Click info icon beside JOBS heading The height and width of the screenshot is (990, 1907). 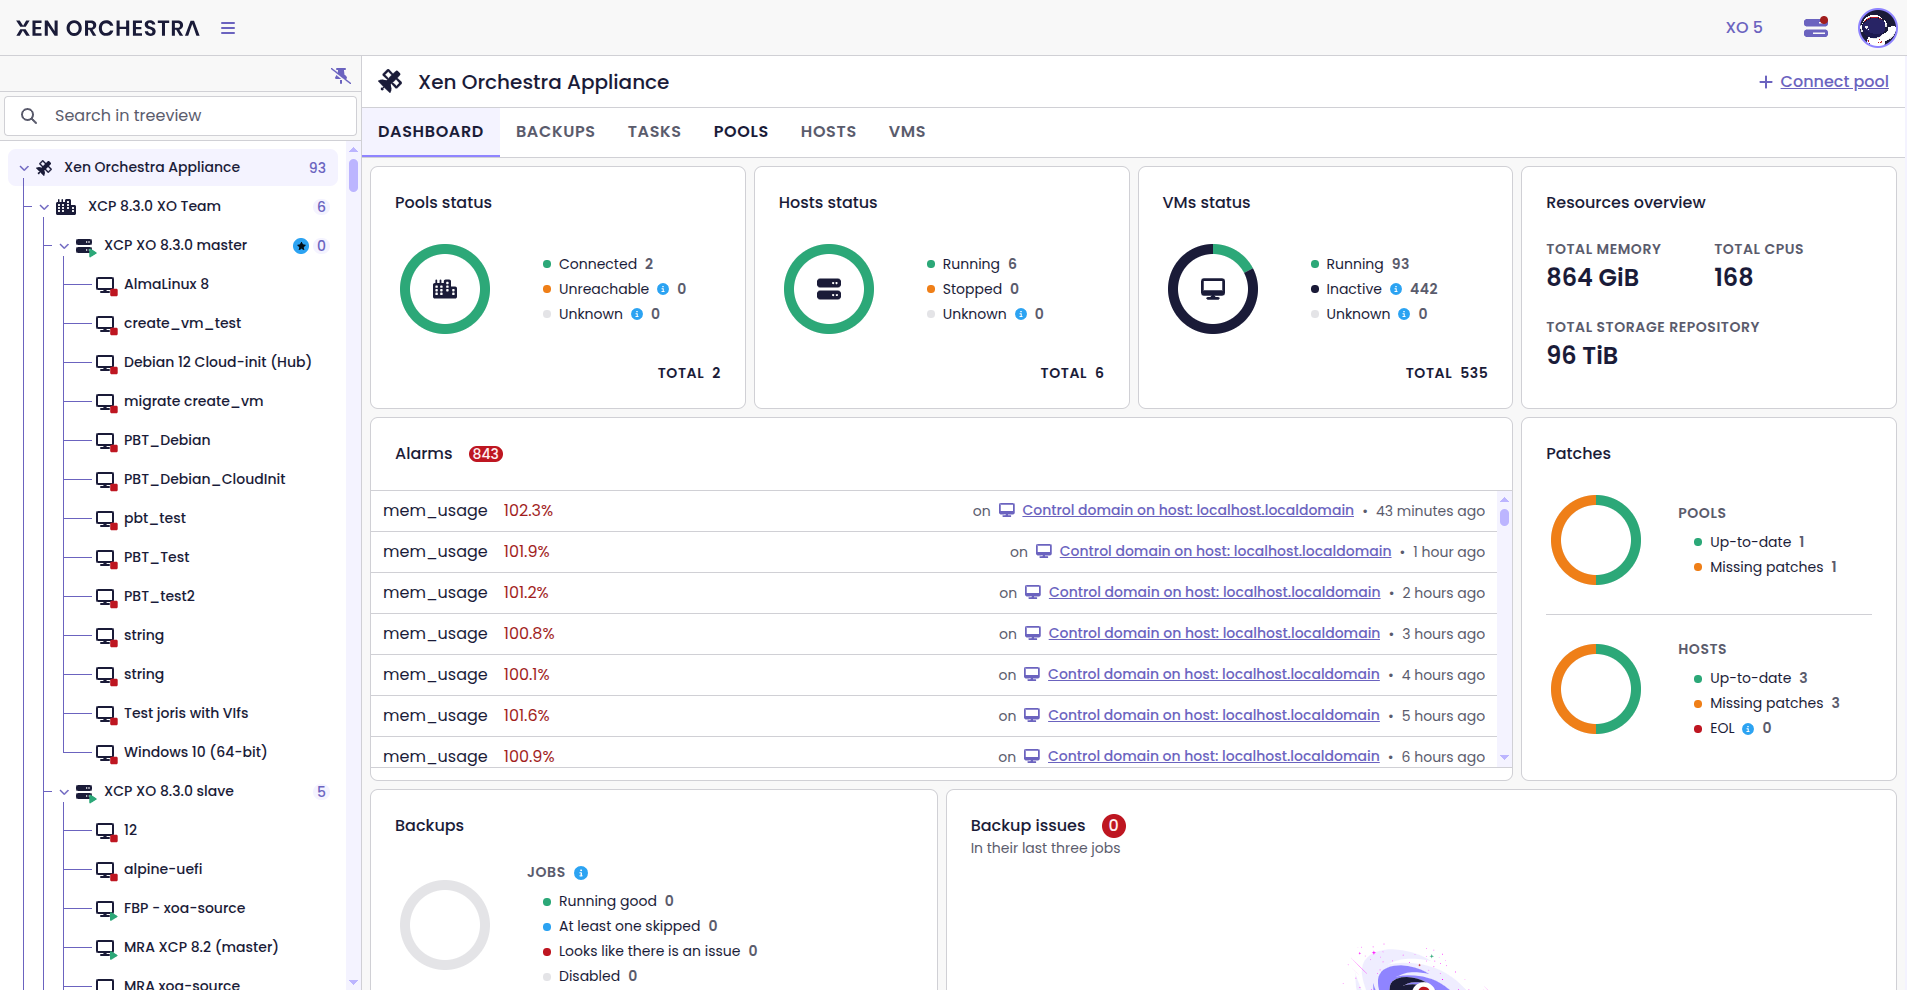pos(581,873)
